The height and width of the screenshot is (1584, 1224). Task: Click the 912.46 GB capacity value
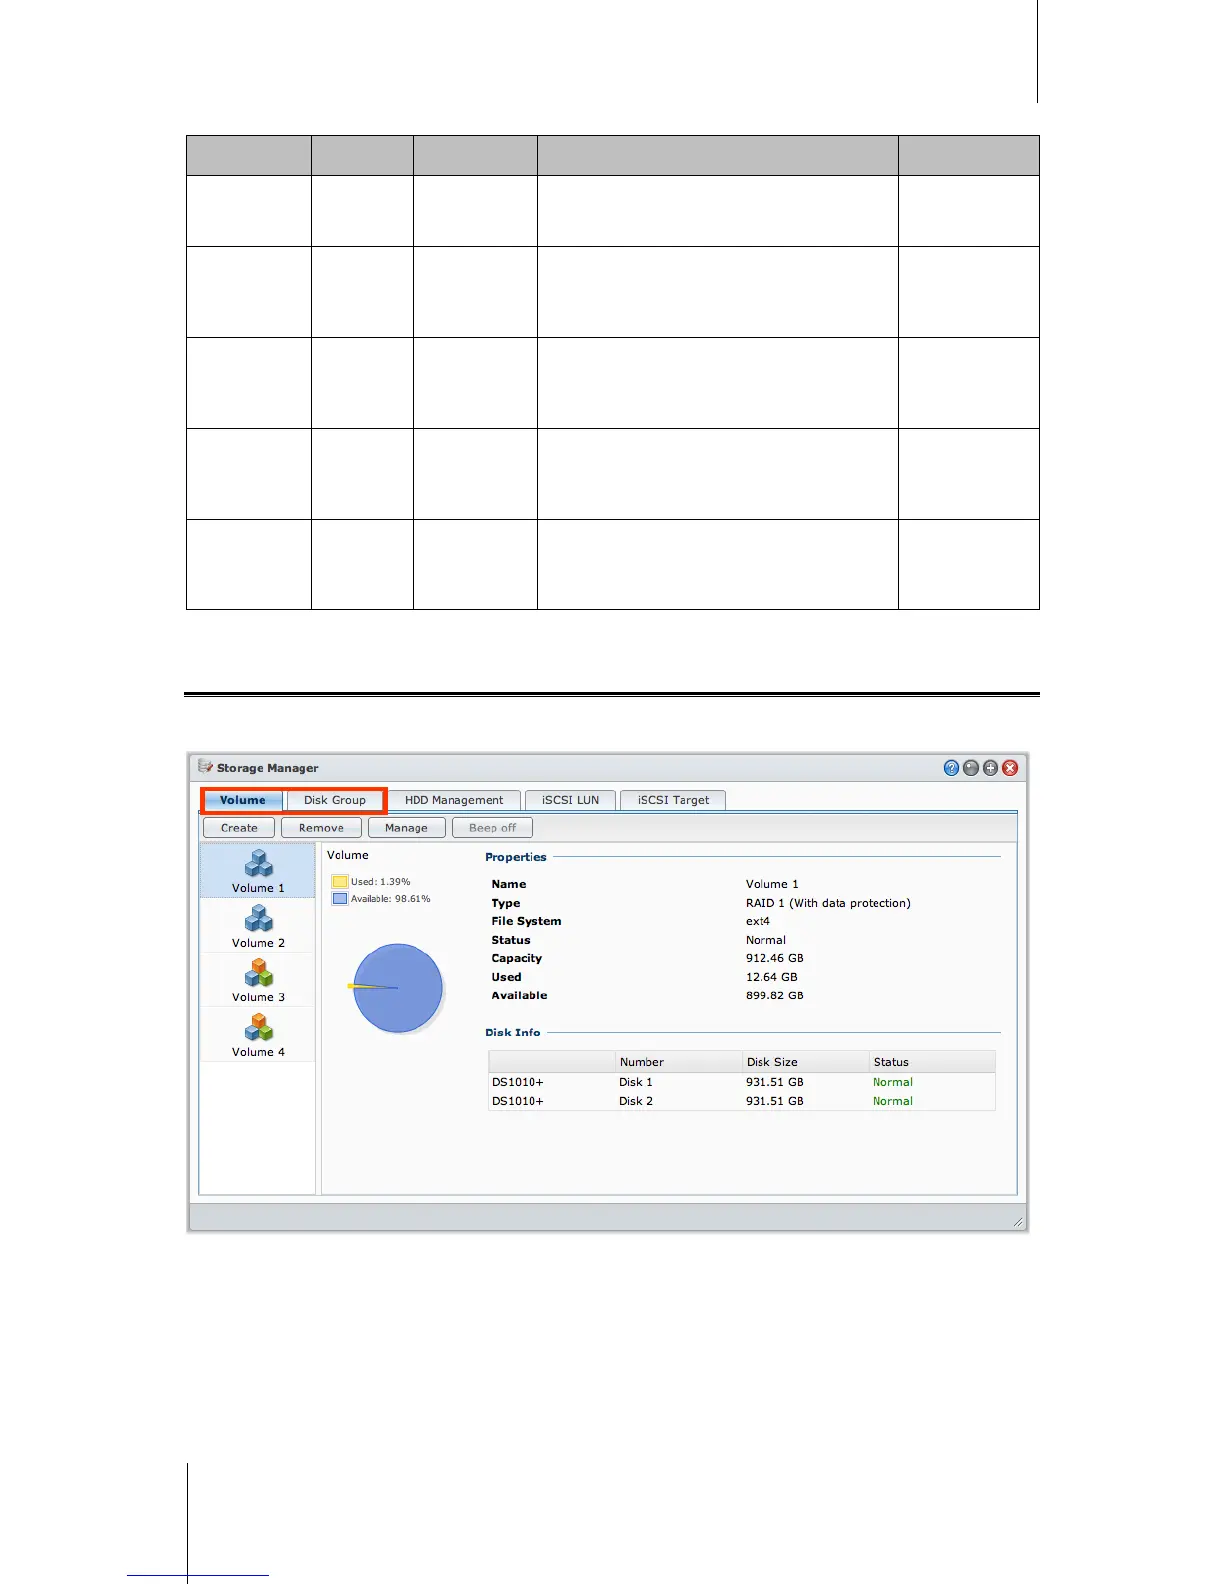pyautogui.click(x=775, y=958)
